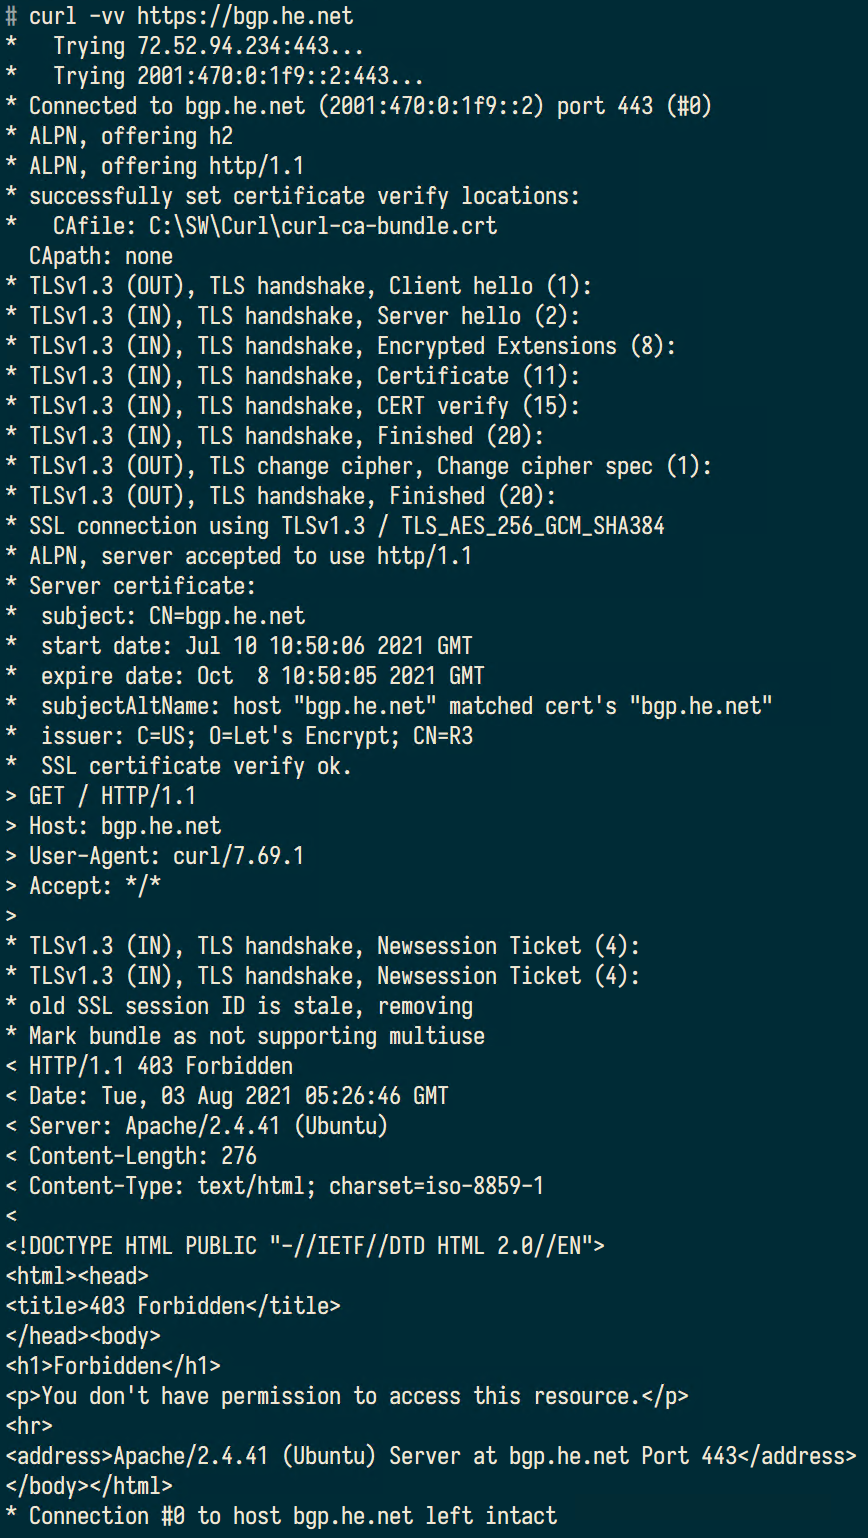Click the "Encrypted Extensions (8)" line

pos(527,346)
